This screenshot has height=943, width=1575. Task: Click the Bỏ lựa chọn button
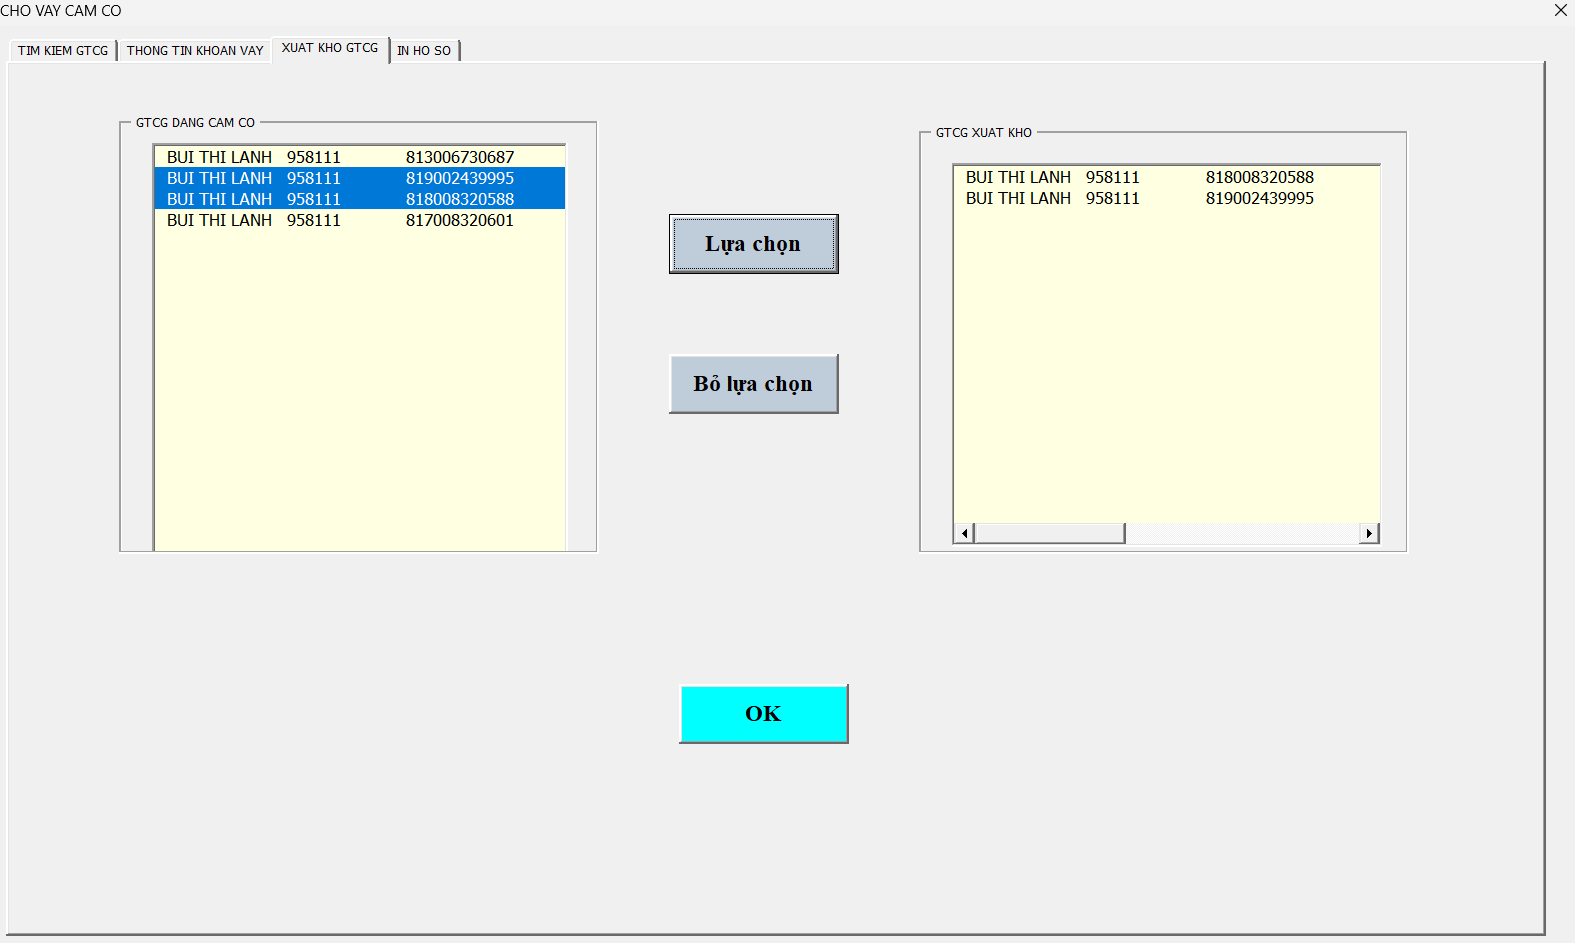coord(753,384)
